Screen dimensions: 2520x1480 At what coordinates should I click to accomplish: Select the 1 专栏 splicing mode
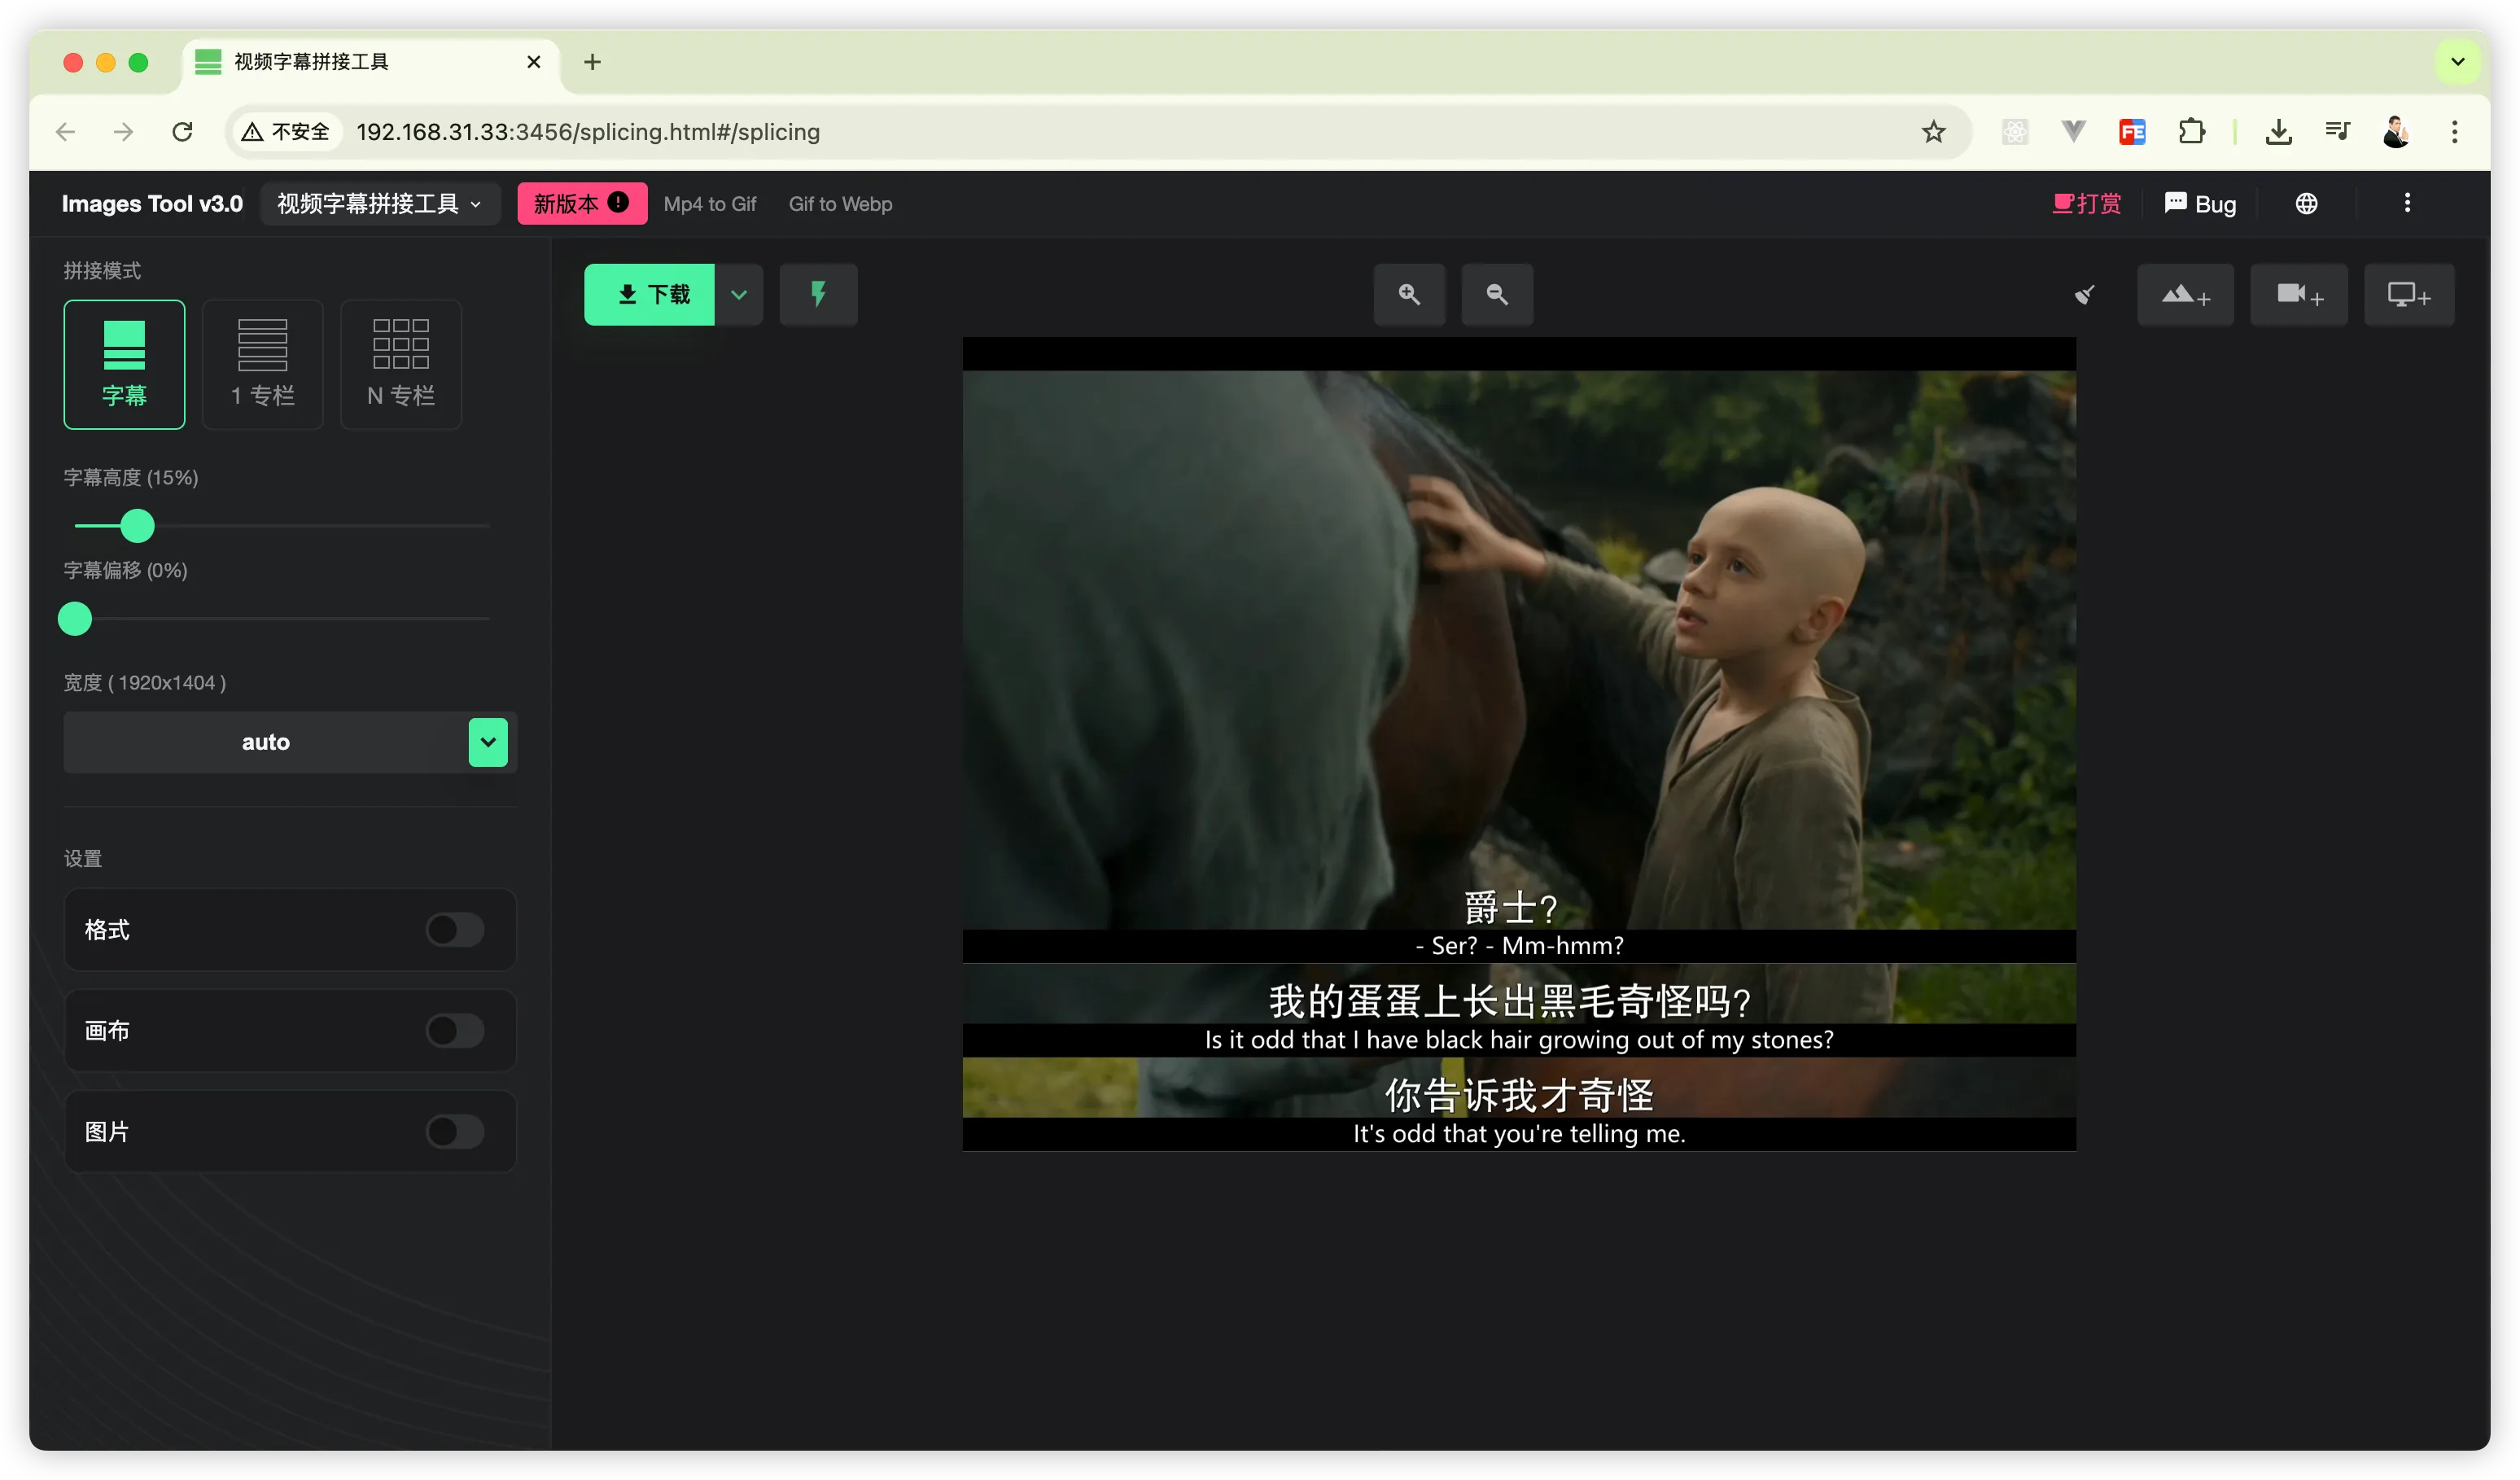coord(263,364)
